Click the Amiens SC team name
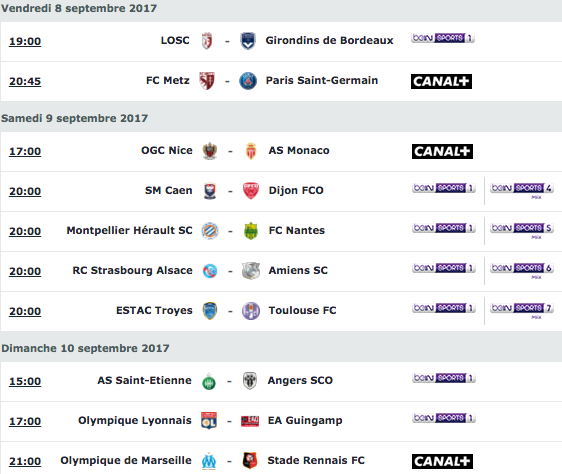The height and width of the screenshot is (474, 562). (x=298, y=271)
